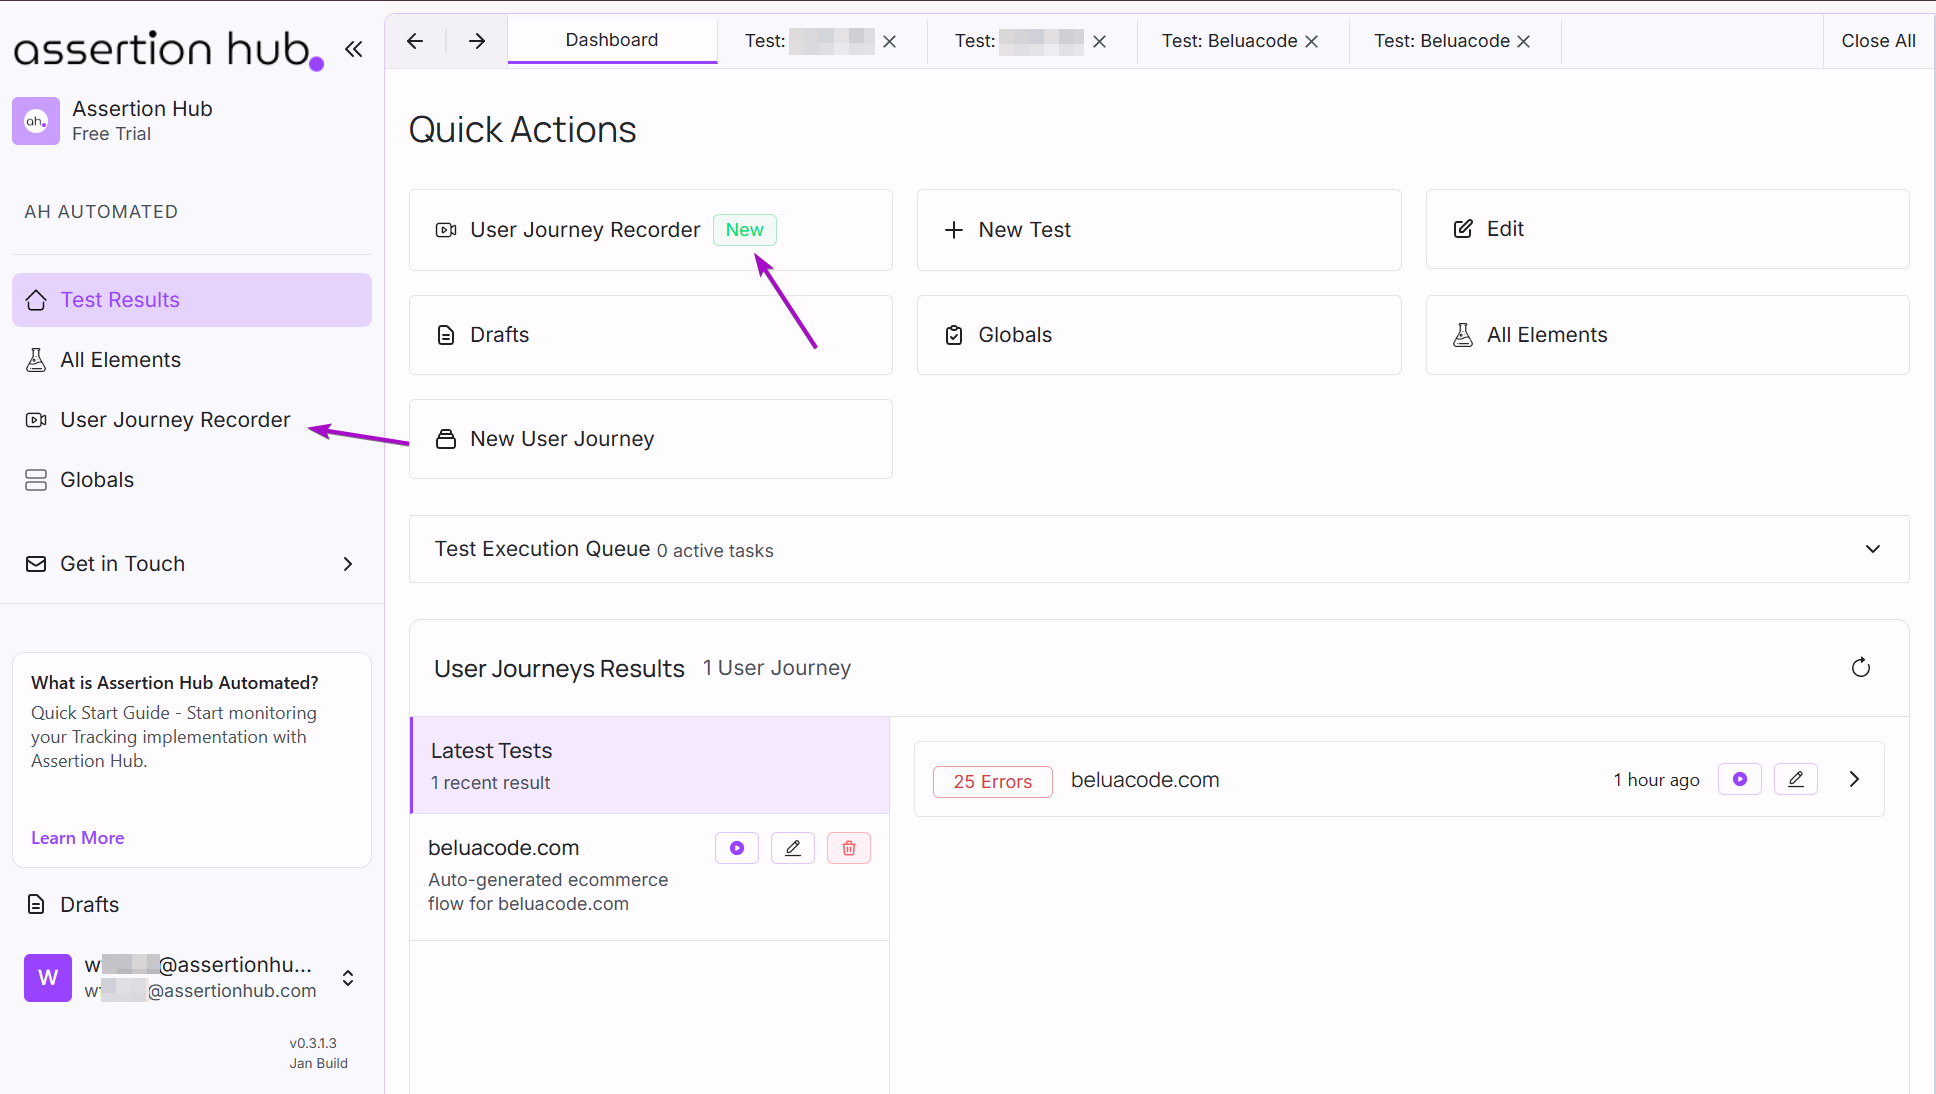Click the Learn More link

[x=77, y=838]
